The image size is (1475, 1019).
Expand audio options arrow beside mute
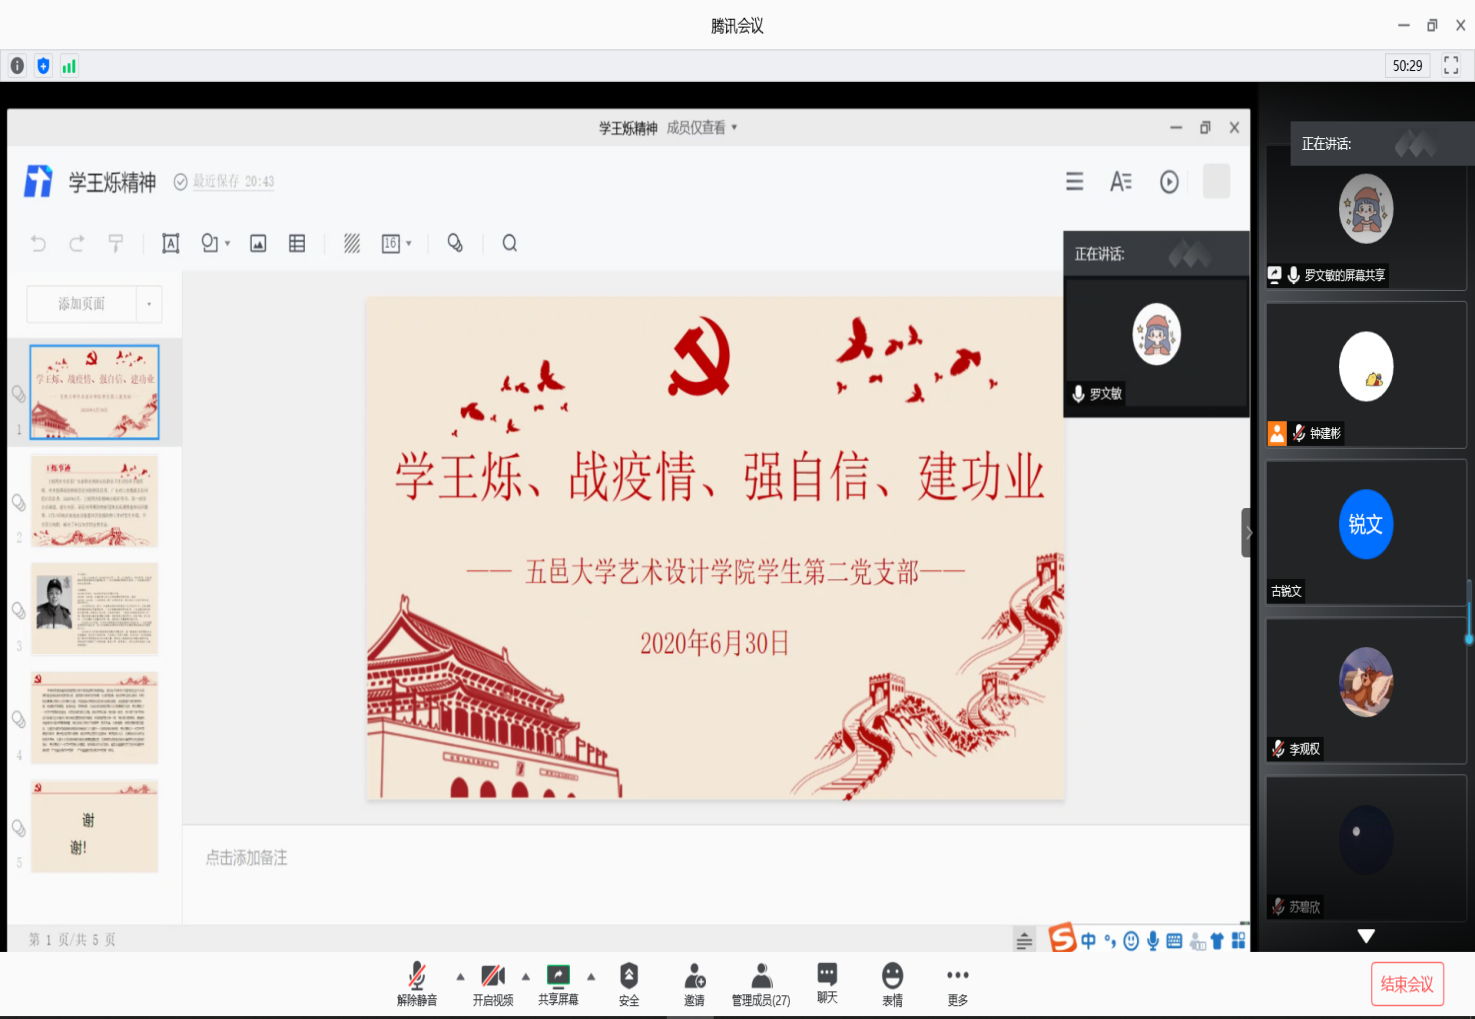460,976
